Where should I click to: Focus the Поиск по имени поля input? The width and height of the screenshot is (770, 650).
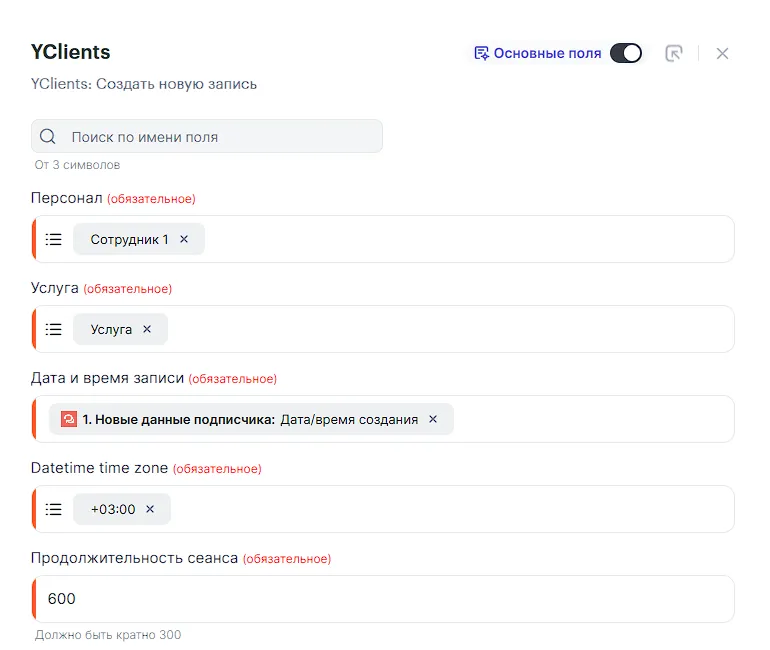point(207,136)
